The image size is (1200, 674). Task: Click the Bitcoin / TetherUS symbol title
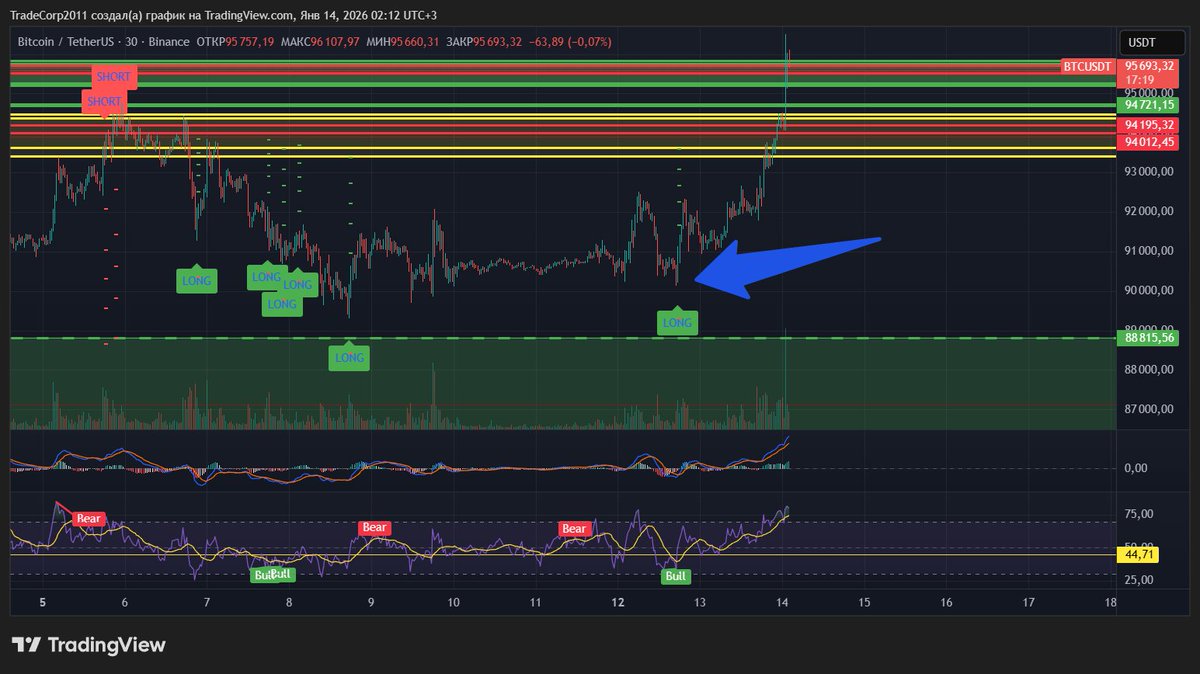click(x=82, y=42)
